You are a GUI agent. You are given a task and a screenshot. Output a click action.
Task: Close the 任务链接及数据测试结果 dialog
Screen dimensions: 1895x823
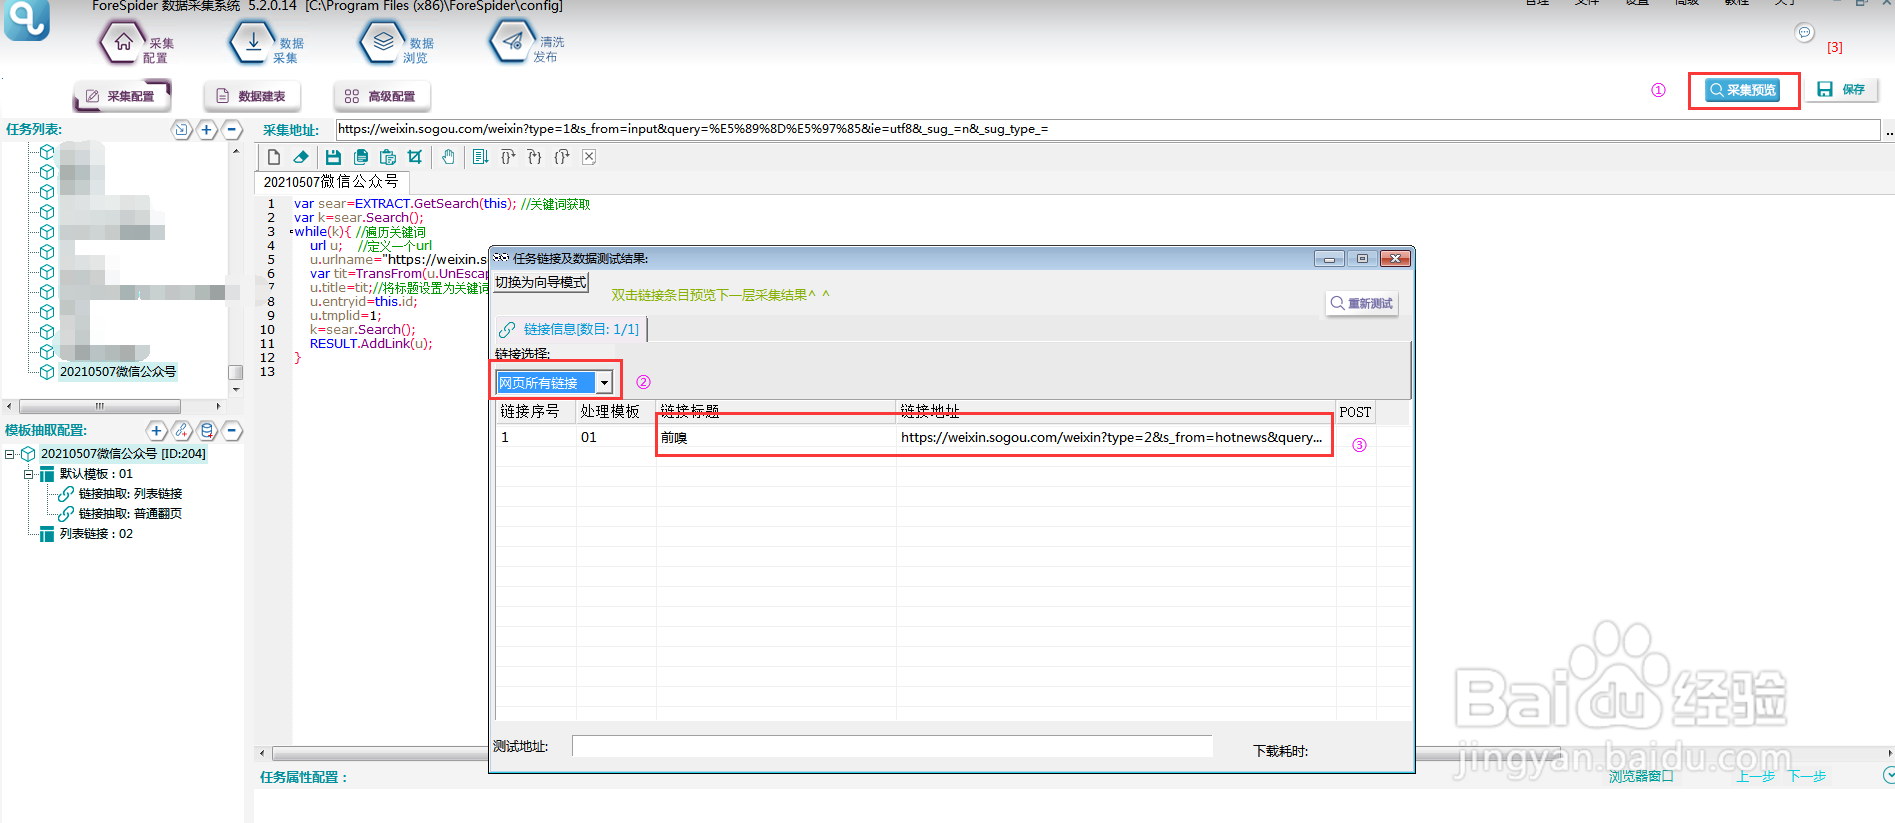(x=1395, y=259)
